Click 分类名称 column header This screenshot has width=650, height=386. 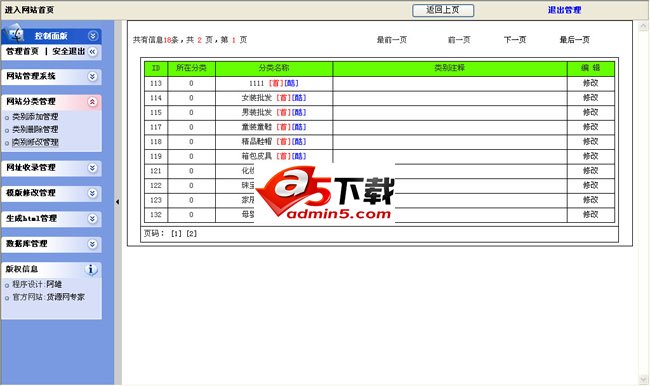(x=274, y=68)
